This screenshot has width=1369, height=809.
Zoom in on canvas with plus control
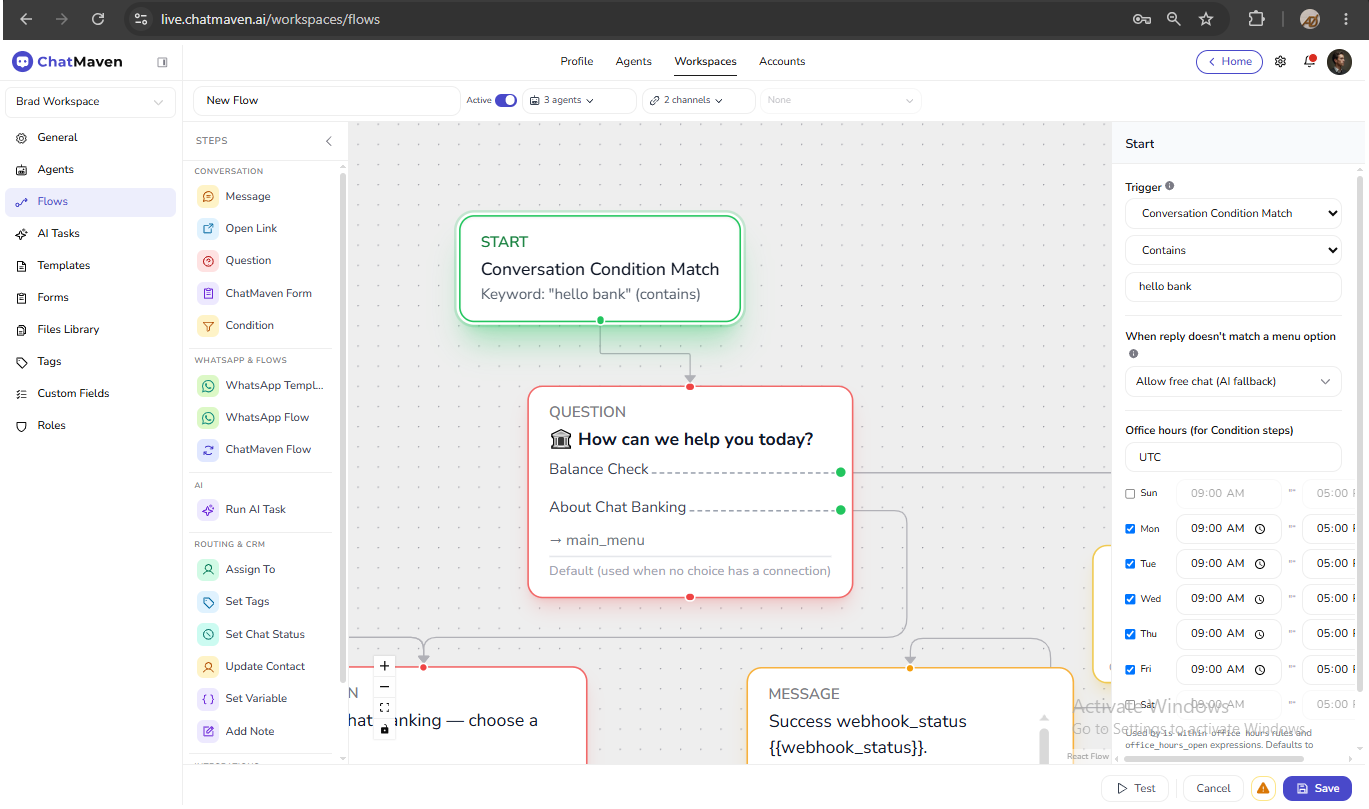tap(385, 665)
